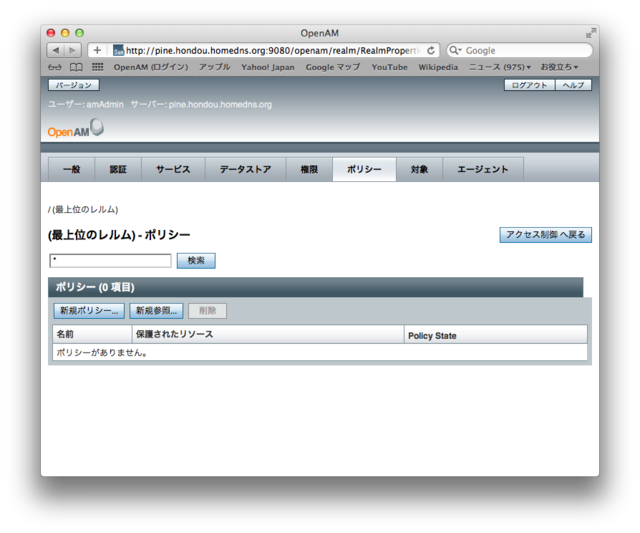Open the Wikipedia bookmark link
This screenshot has height=533, width=640.
[x=438, y=67]
